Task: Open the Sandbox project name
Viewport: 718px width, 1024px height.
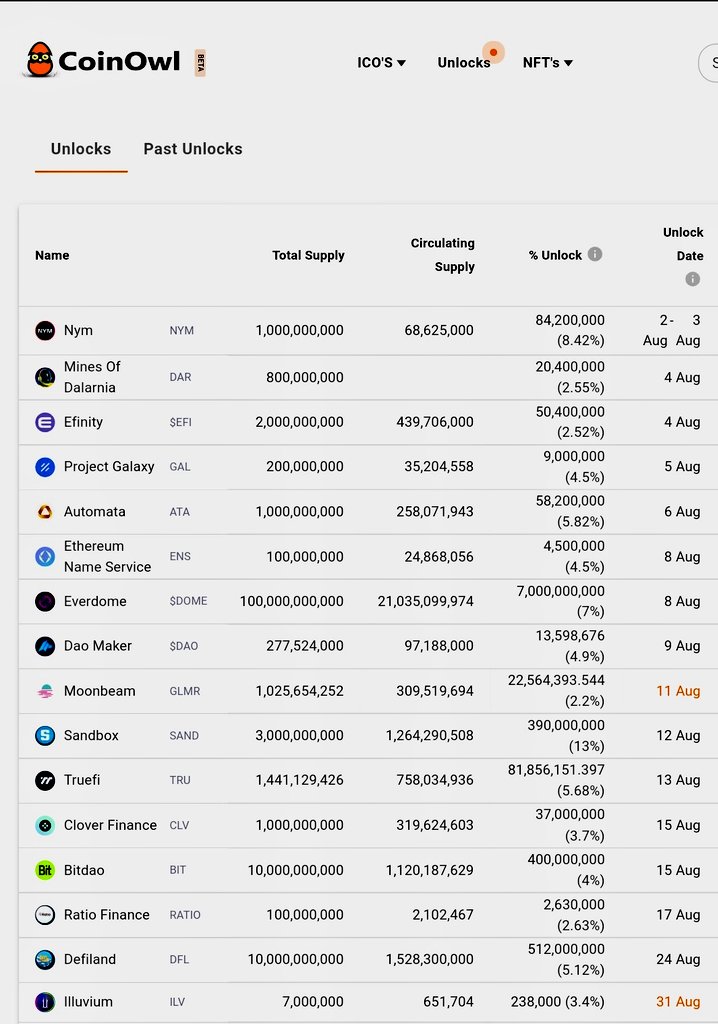Action: click(x=91, y=735)
